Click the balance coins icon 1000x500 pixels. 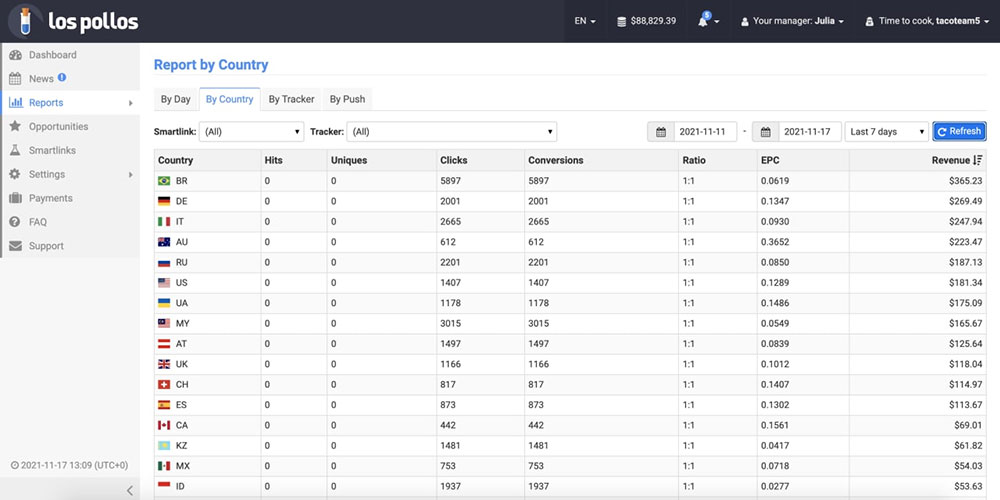coord(622,21)
